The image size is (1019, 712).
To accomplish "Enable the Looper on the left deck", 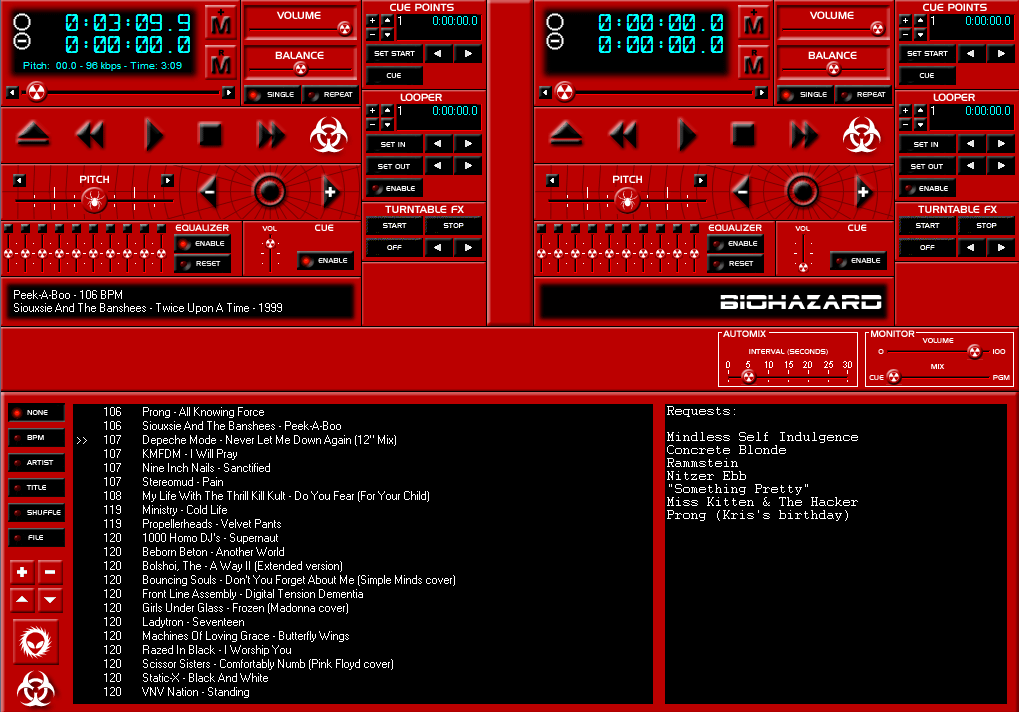I will point(394,188).
